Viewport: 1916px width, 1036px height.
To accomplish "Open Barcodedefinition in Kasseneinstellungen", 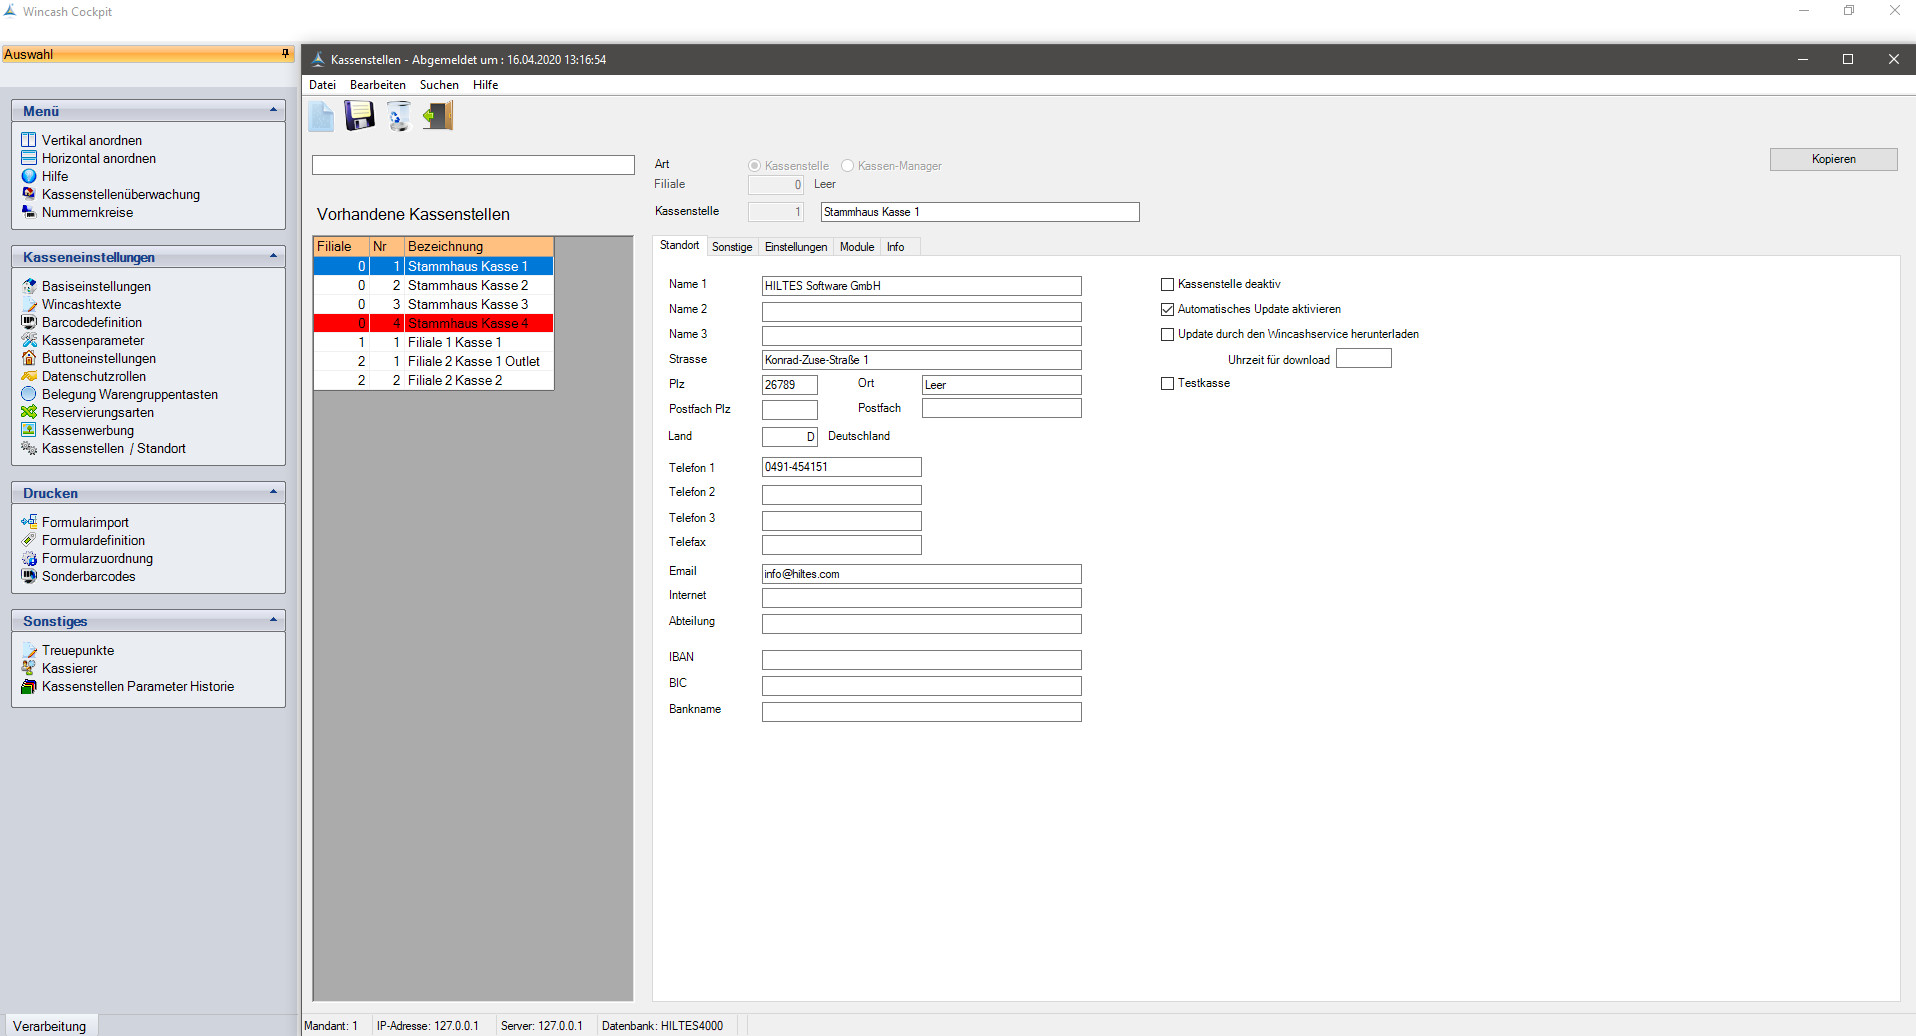I will 91,323.
